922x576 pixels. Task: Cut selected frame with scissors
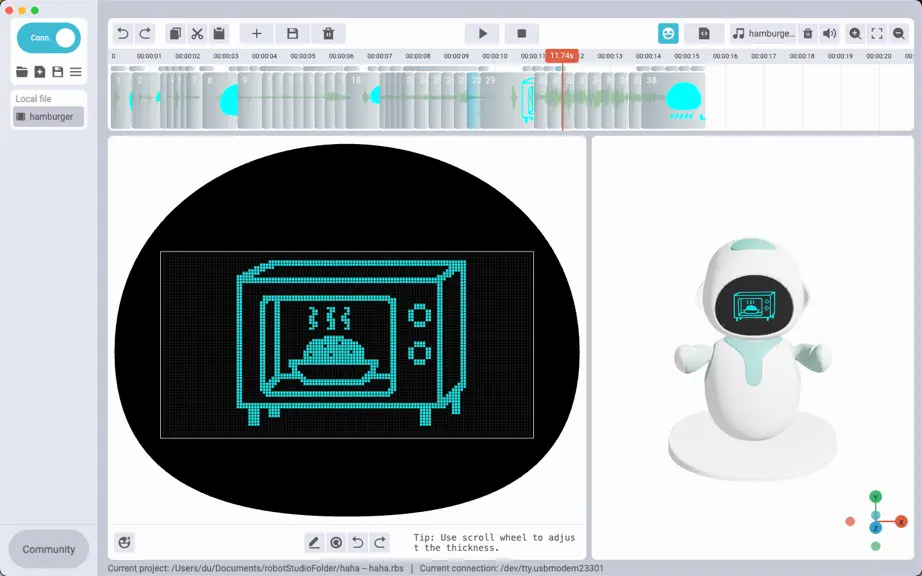tap(197, 34)
